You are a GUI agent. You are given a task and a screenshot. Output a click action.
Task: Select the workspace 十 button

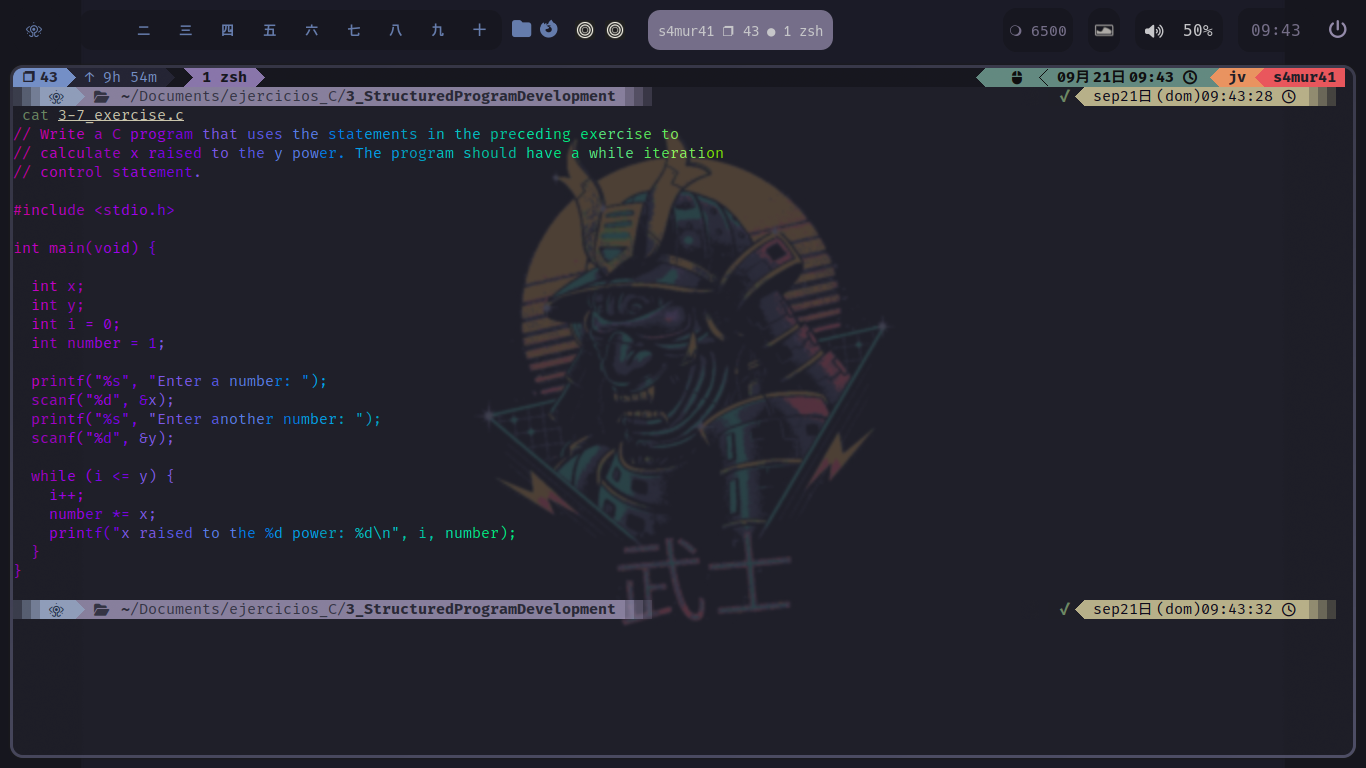[479, 31]
